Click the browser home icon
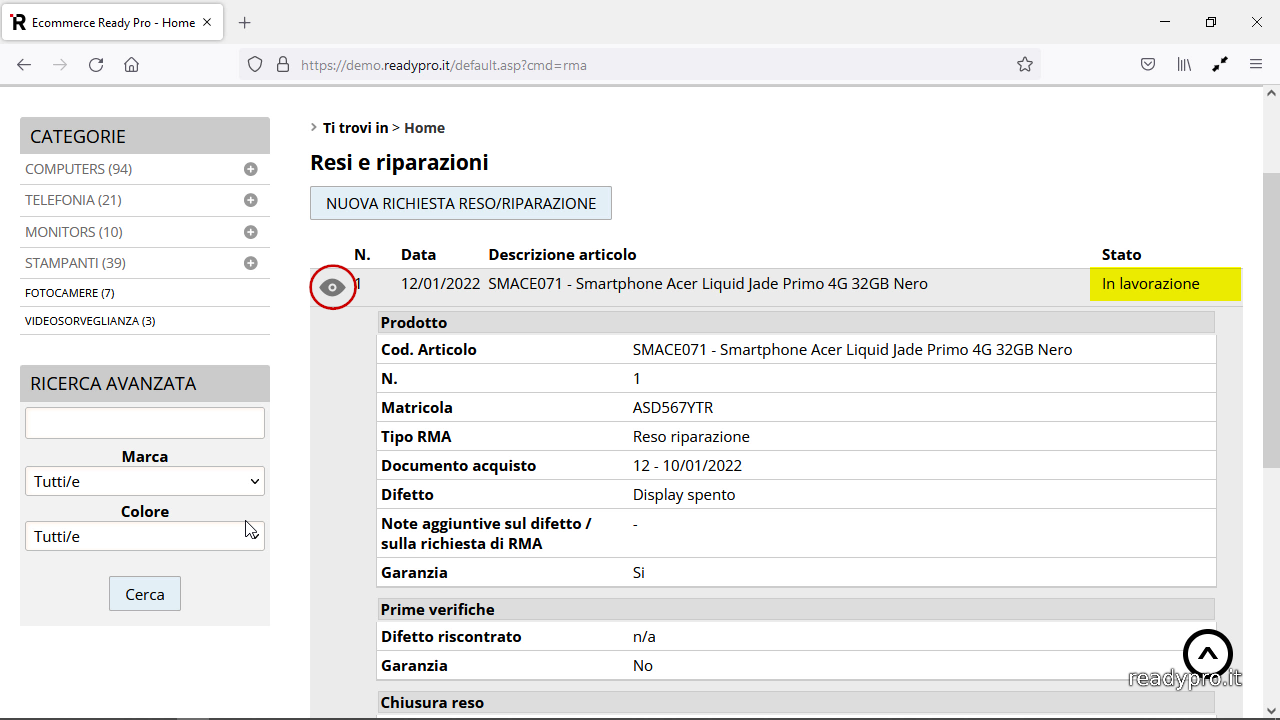This screenshot has height=720, width=1280. pos(131,65)
